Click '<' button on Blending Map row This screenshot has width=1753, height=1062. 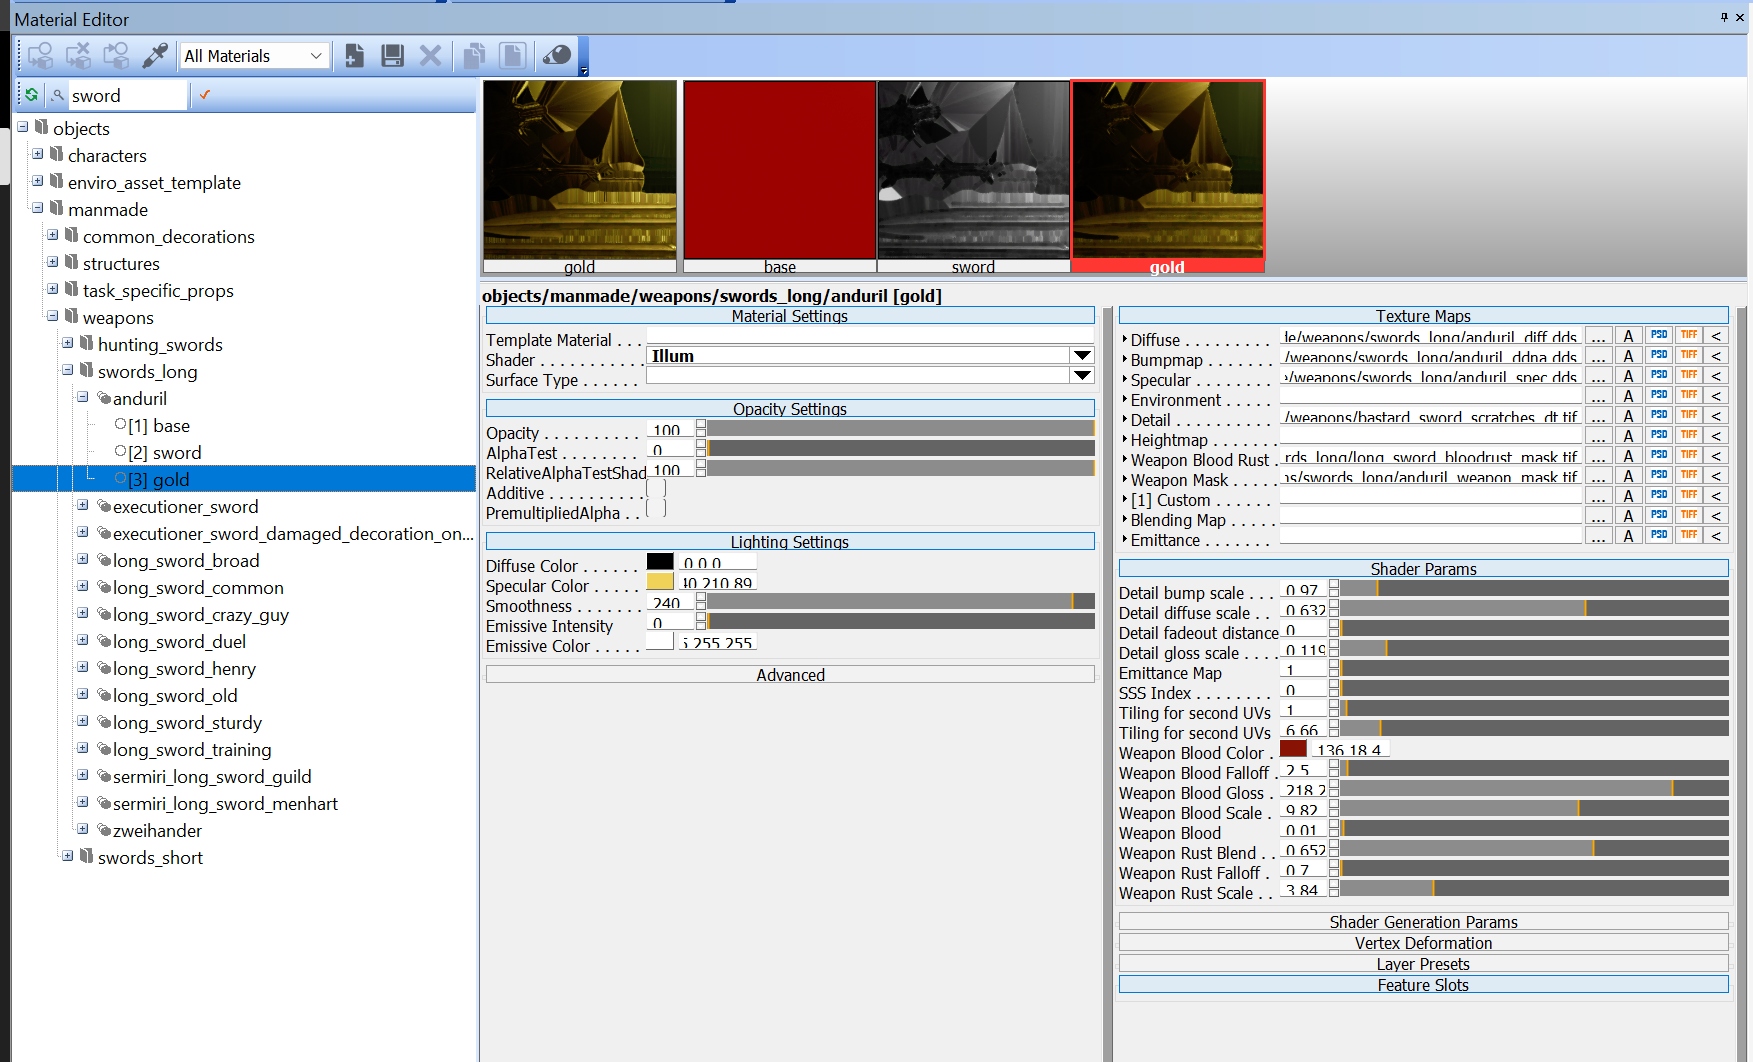point(1716,516)
